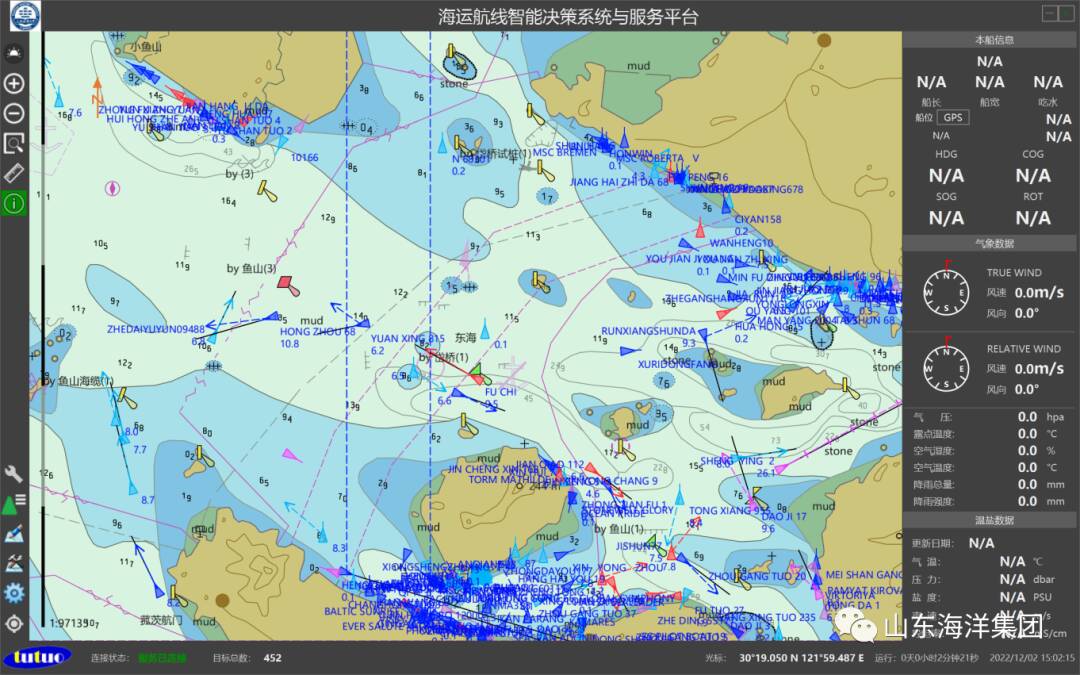Center the chart with the crosshair locate icon
Viewport: 1080px width, 675px height.
click(14, 623)
